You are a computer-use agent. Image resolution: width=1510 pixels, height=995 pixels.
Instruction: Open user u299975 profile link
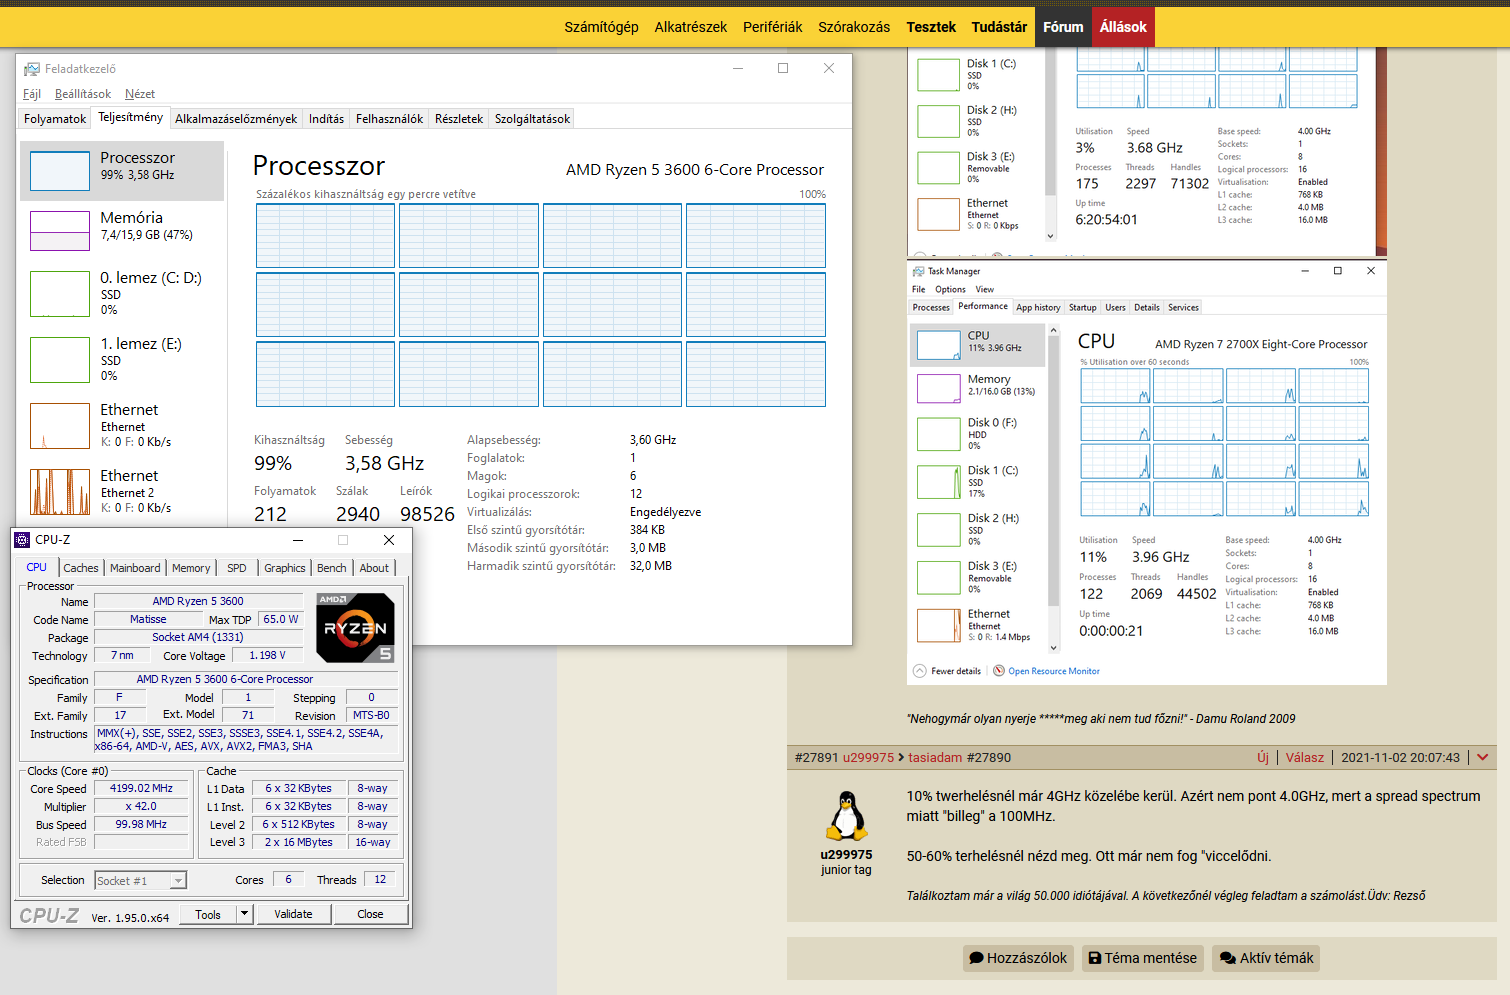[x=868, y=758]
